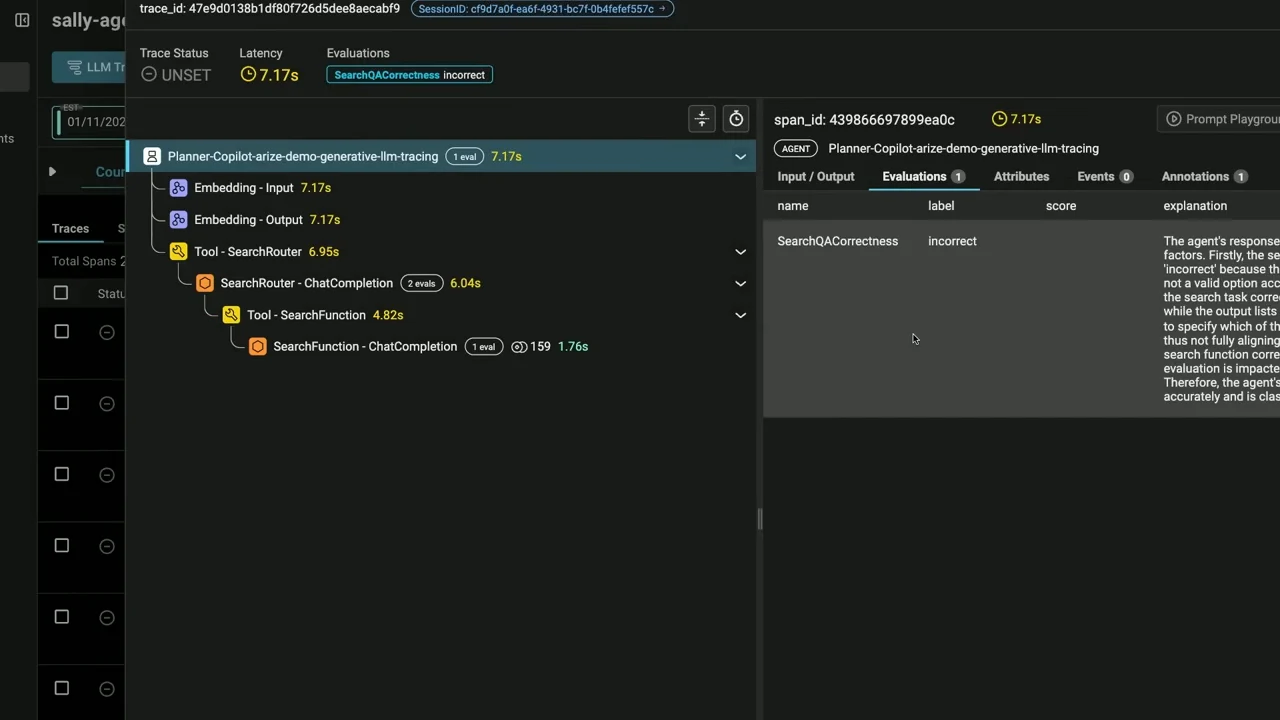Select the Traces tab in background
The image size is (1280, 720).
tap(70, 229)
